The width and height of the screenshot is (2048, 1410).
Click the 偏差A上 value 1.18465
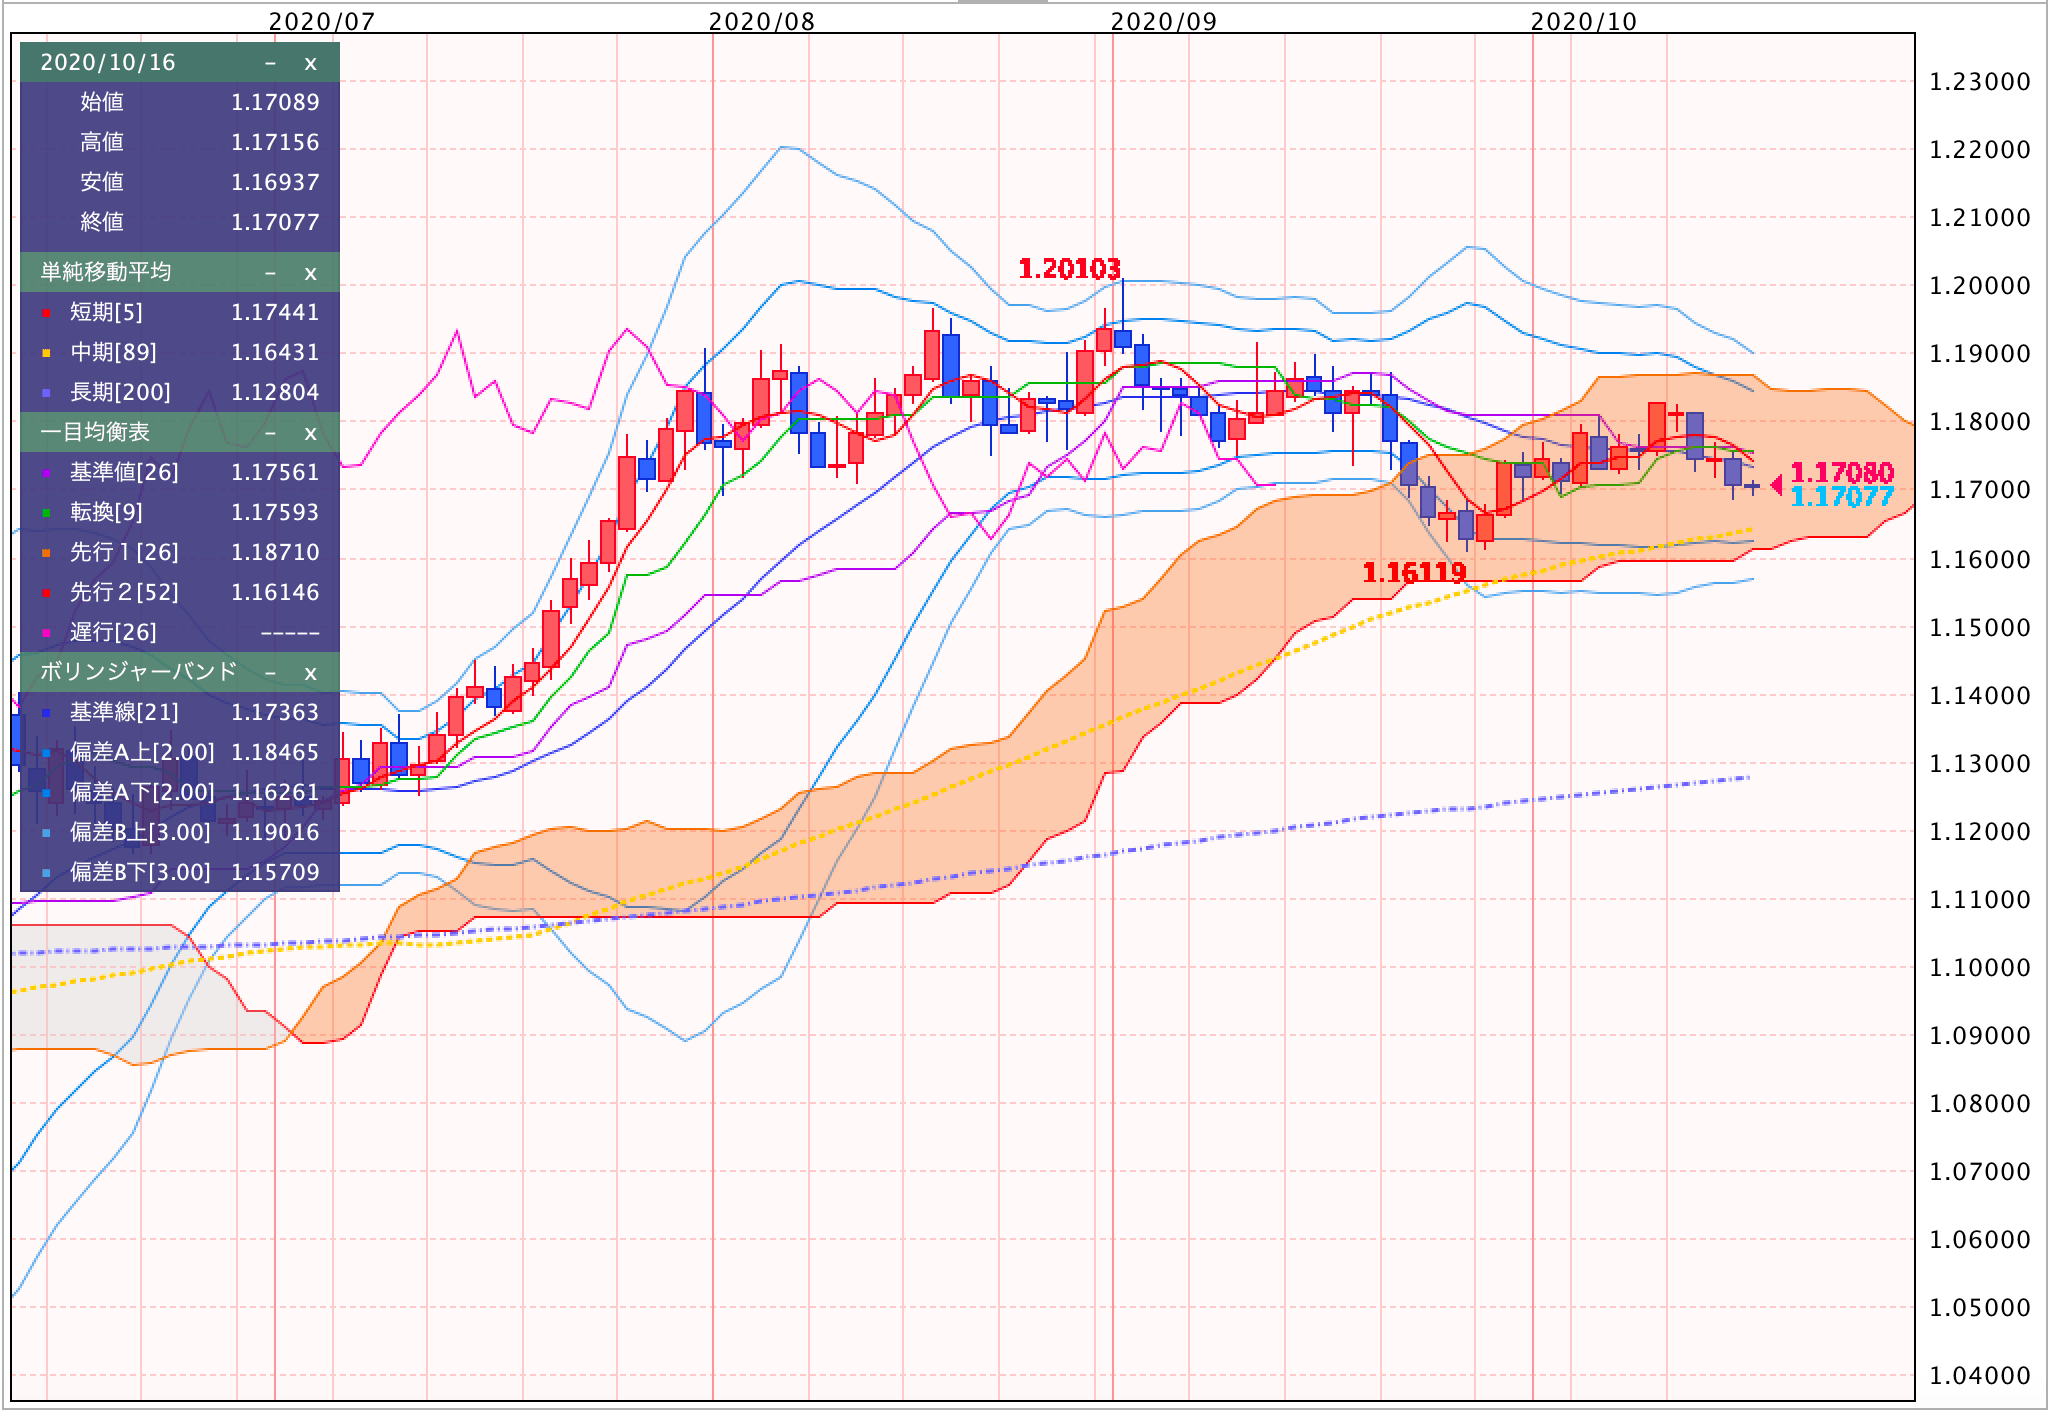coord(275,752)
